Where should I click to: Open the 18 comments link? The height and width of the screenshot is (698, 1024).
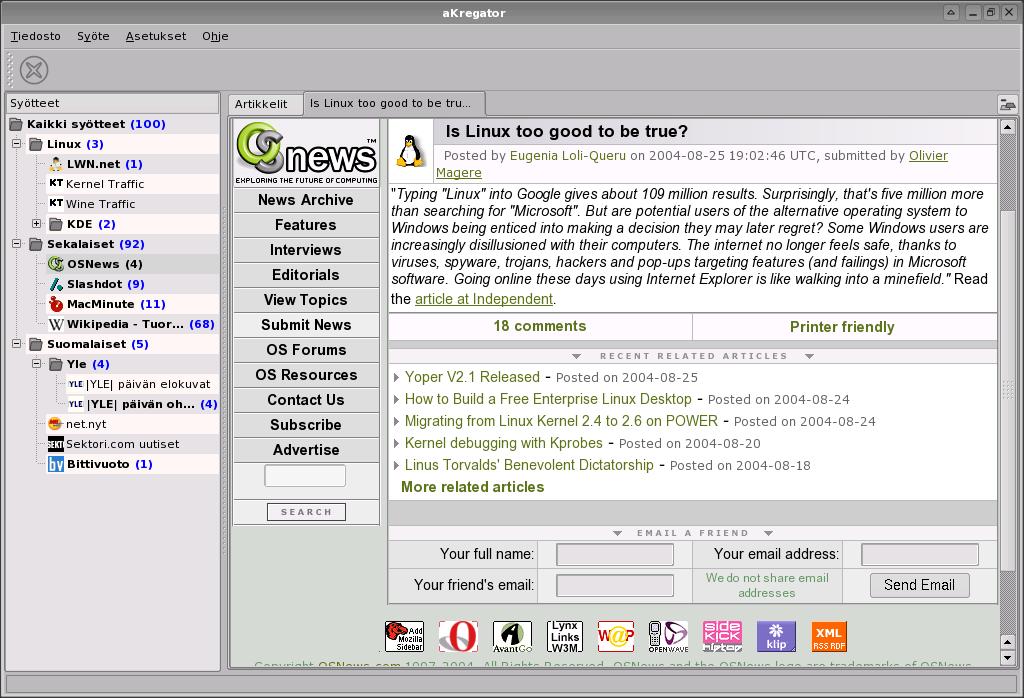pos(540,326)
